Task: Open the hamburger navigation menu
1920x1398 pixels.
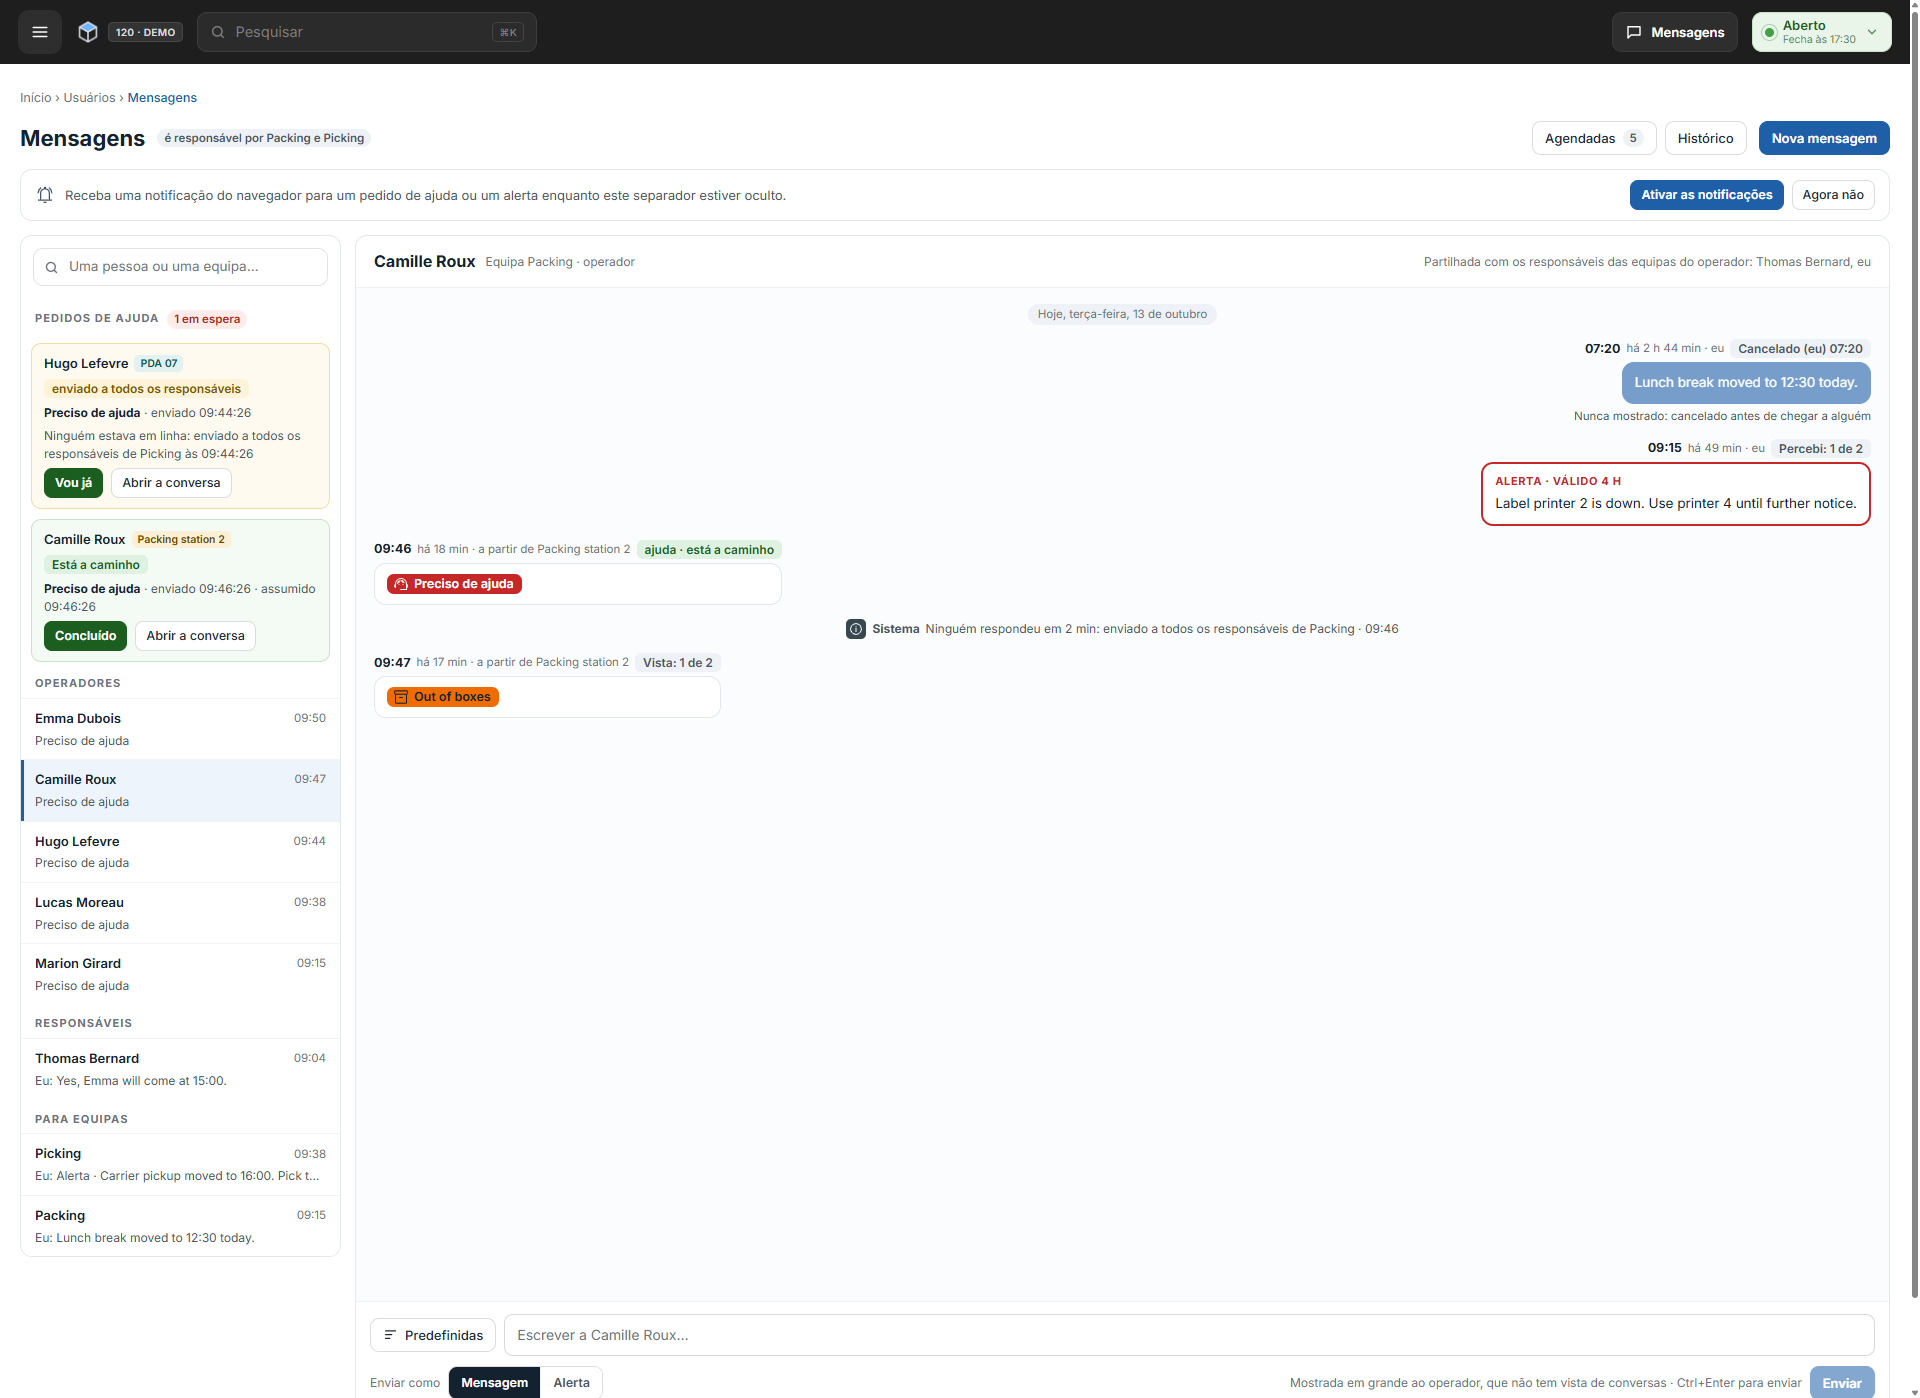Action: (40, 32)
